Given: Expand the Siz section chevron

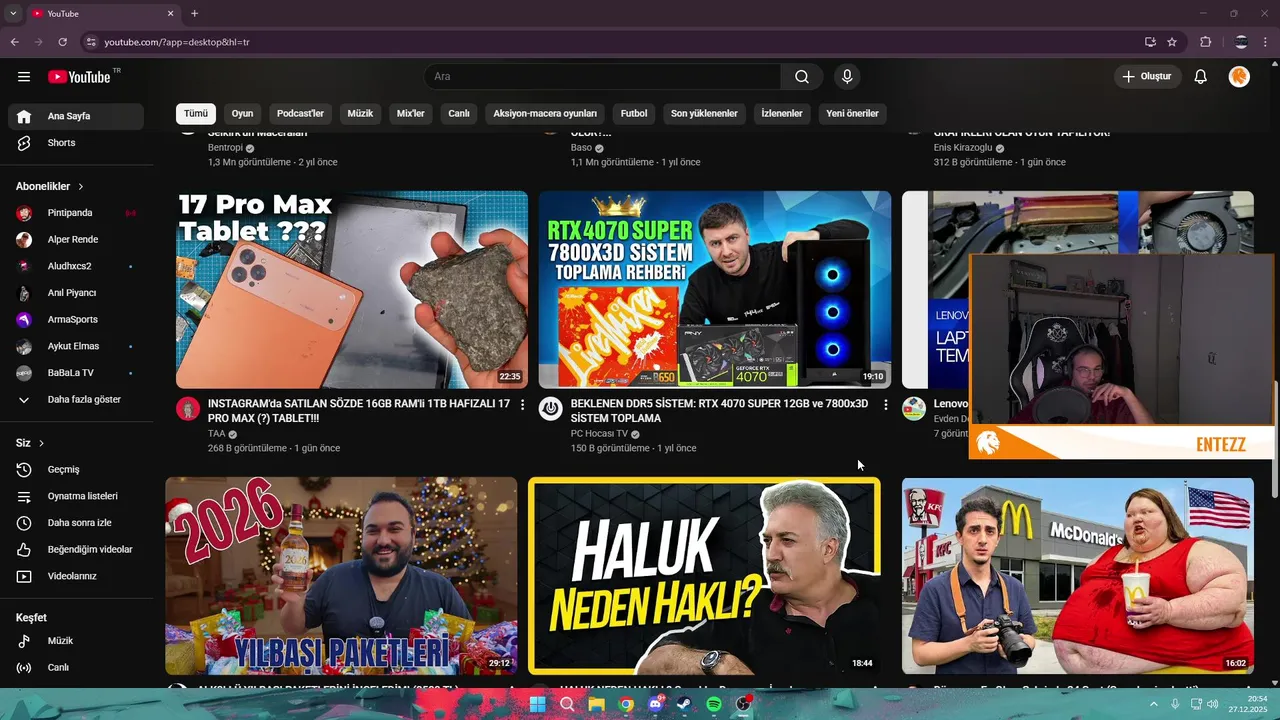Looking at the screenshot, I should pyautogui.click(x=41, y=443).
